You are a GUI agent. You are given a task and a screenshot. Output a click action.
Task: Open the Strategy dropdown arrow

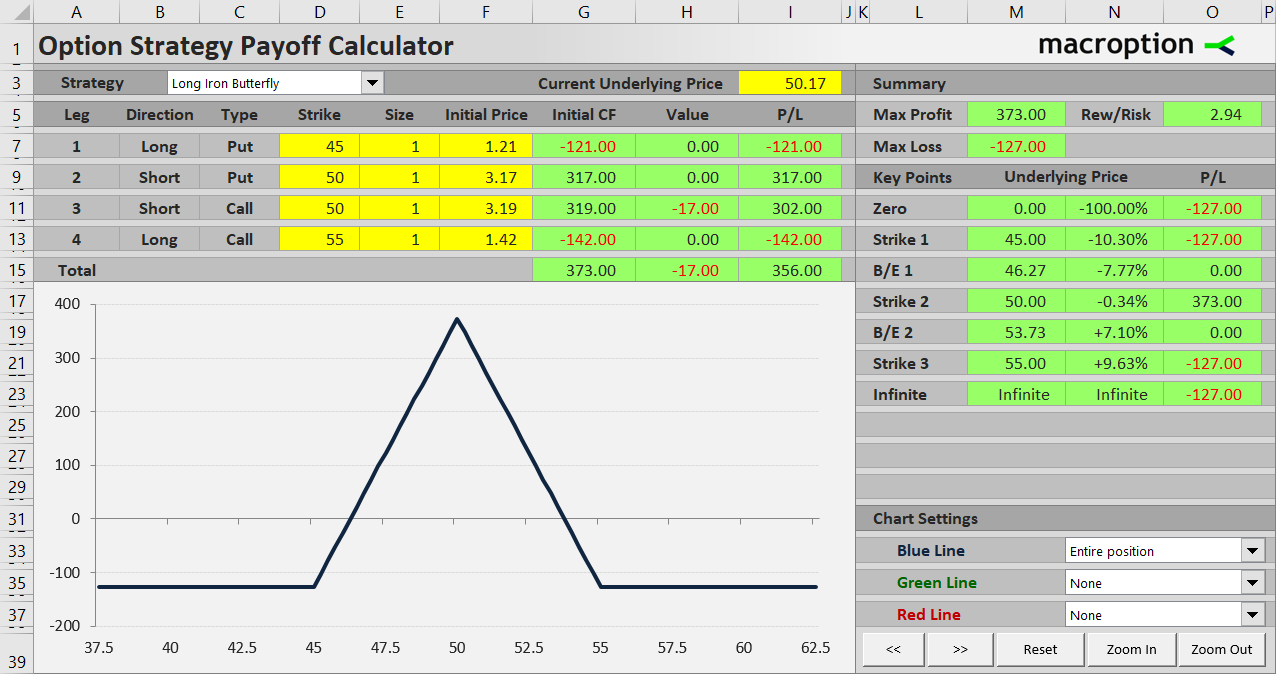coord(372,83)
